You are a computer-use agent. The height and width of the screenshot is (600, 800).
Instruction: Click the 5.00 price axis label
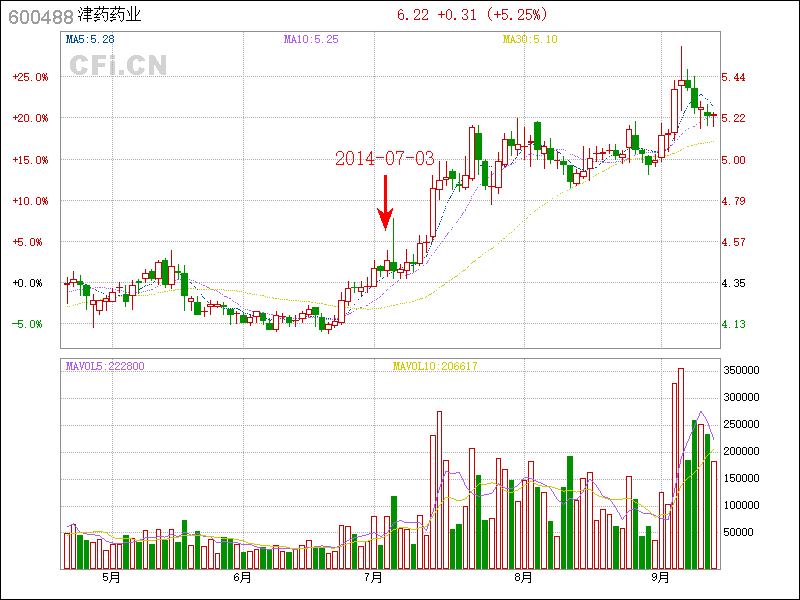[x=733, y=160]
